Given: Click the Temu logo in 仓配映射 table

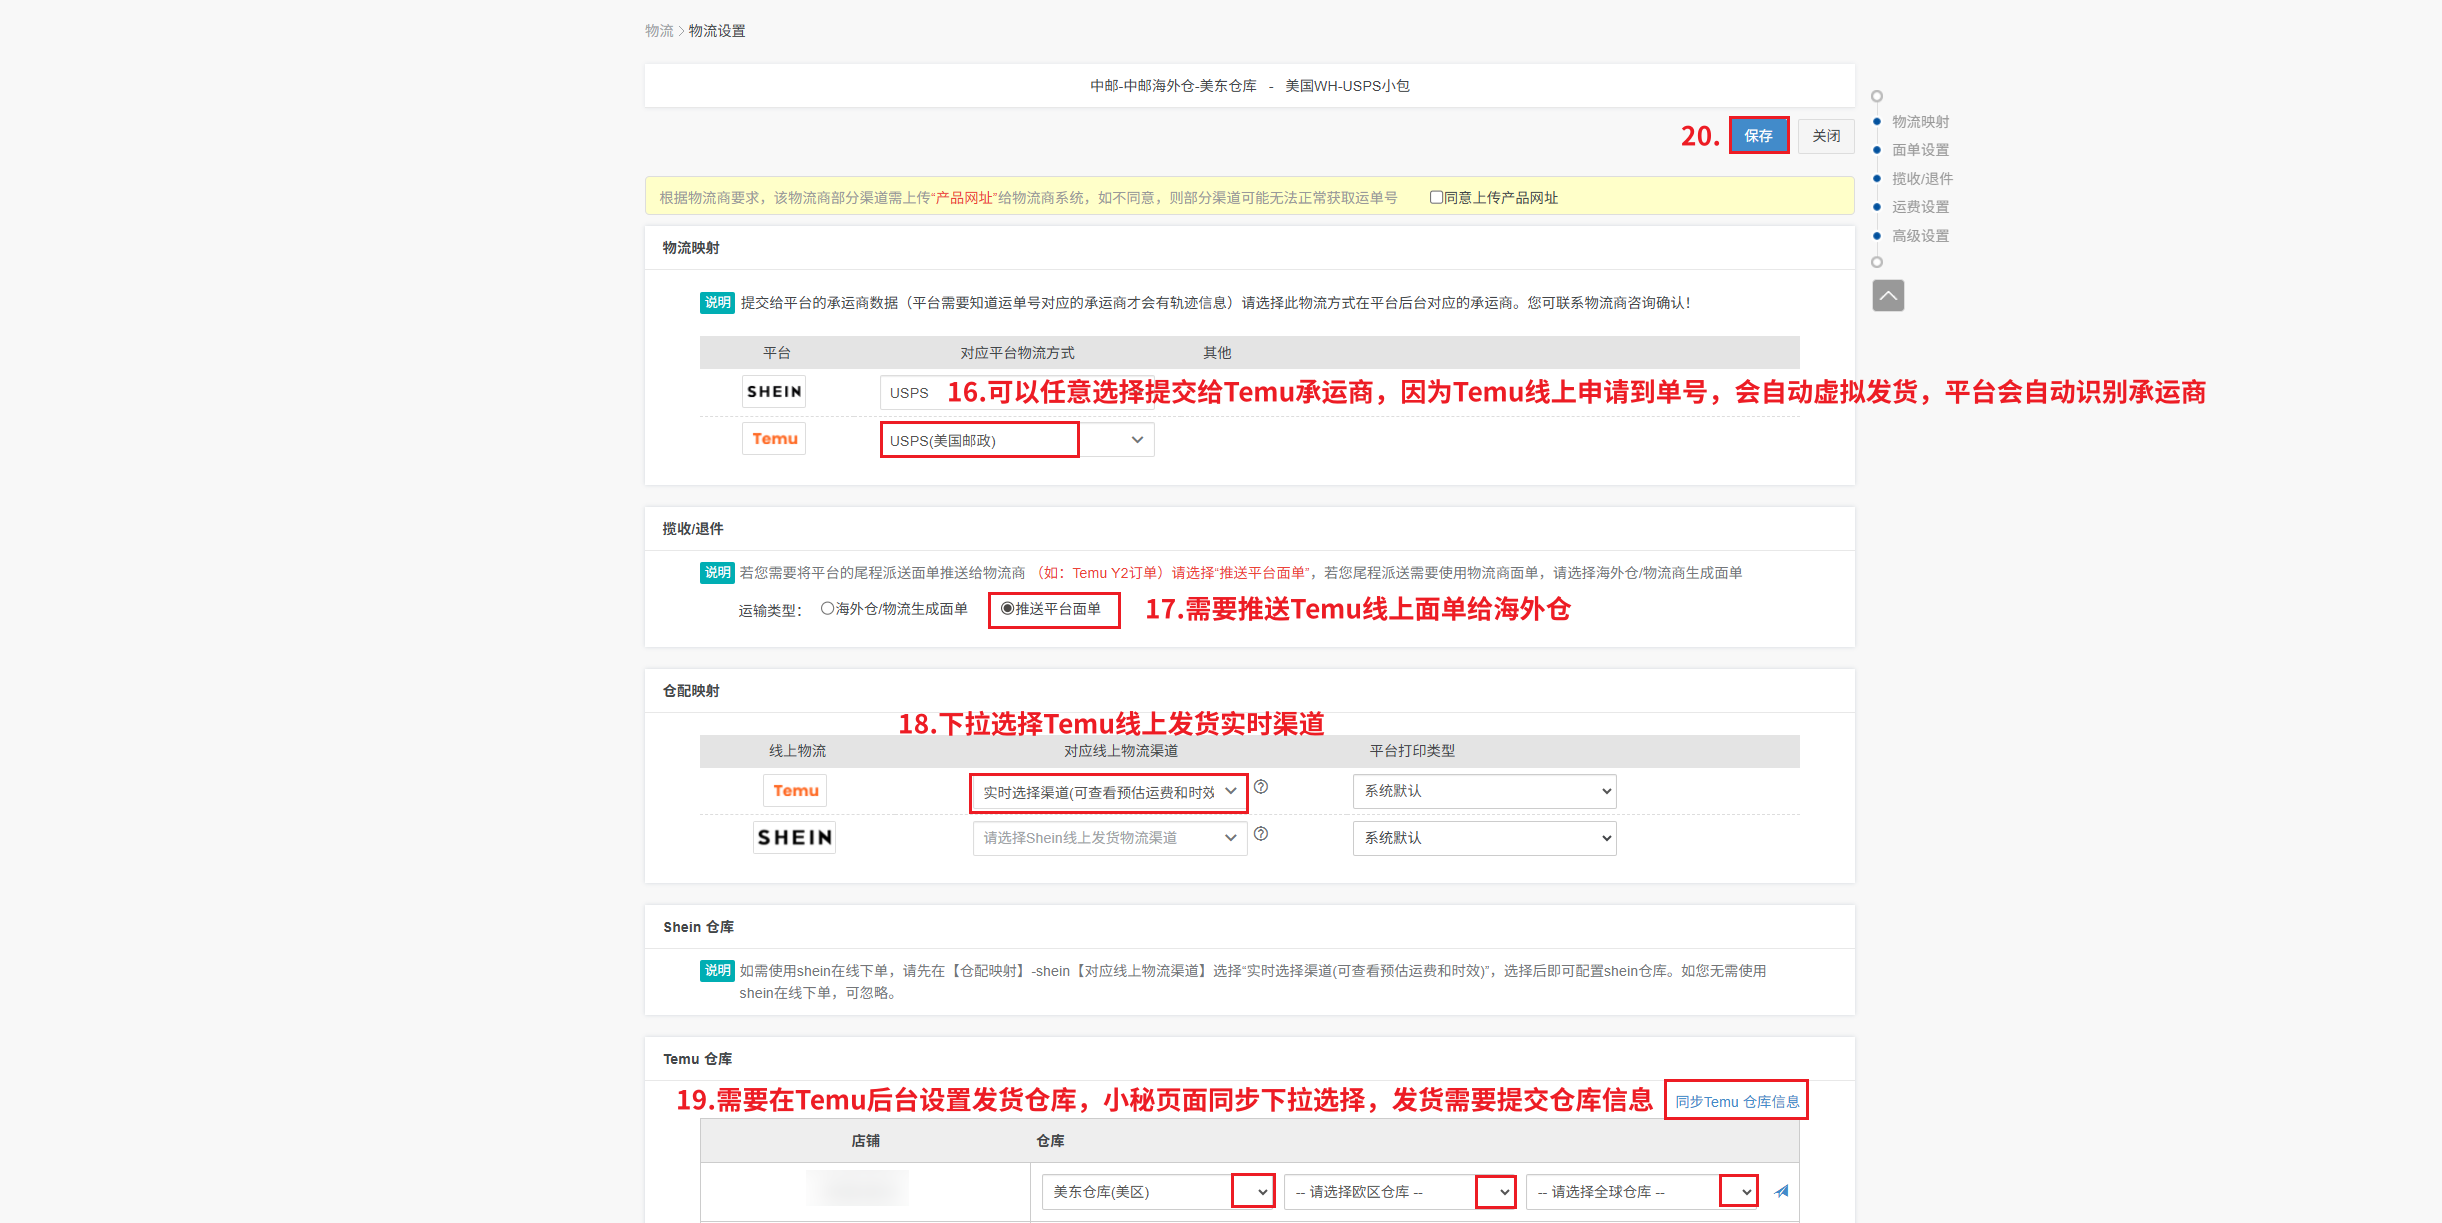Looking at the screenshot, I should click(795, 791).
